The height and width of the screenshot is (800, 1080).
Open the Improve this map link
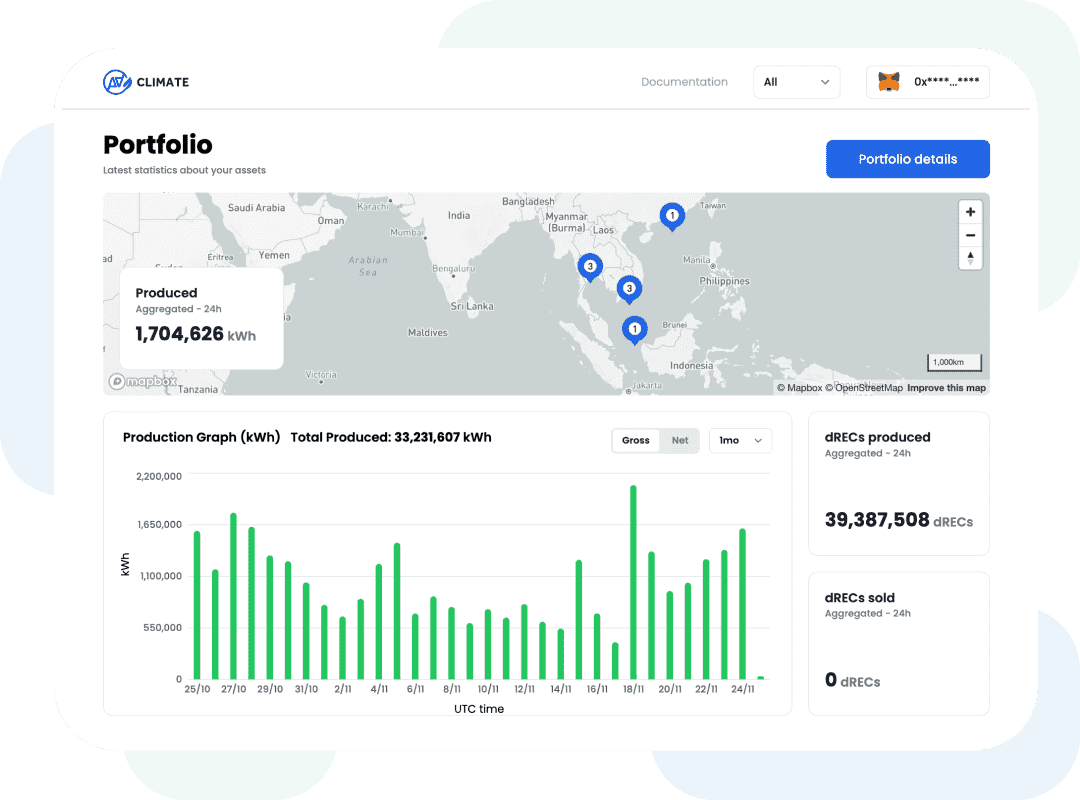[x=945, y=387]
